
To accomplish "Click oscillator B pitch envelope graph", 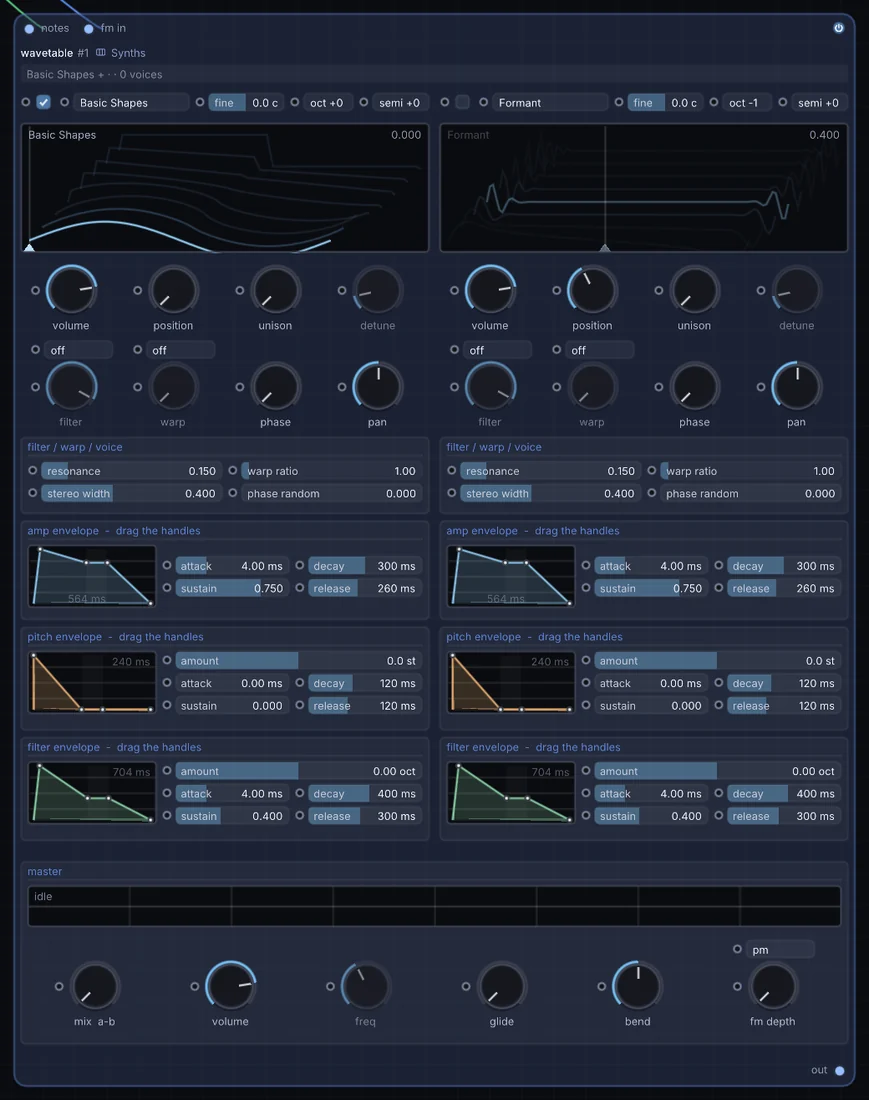I will pyautogui.click(x=511, y=683).
